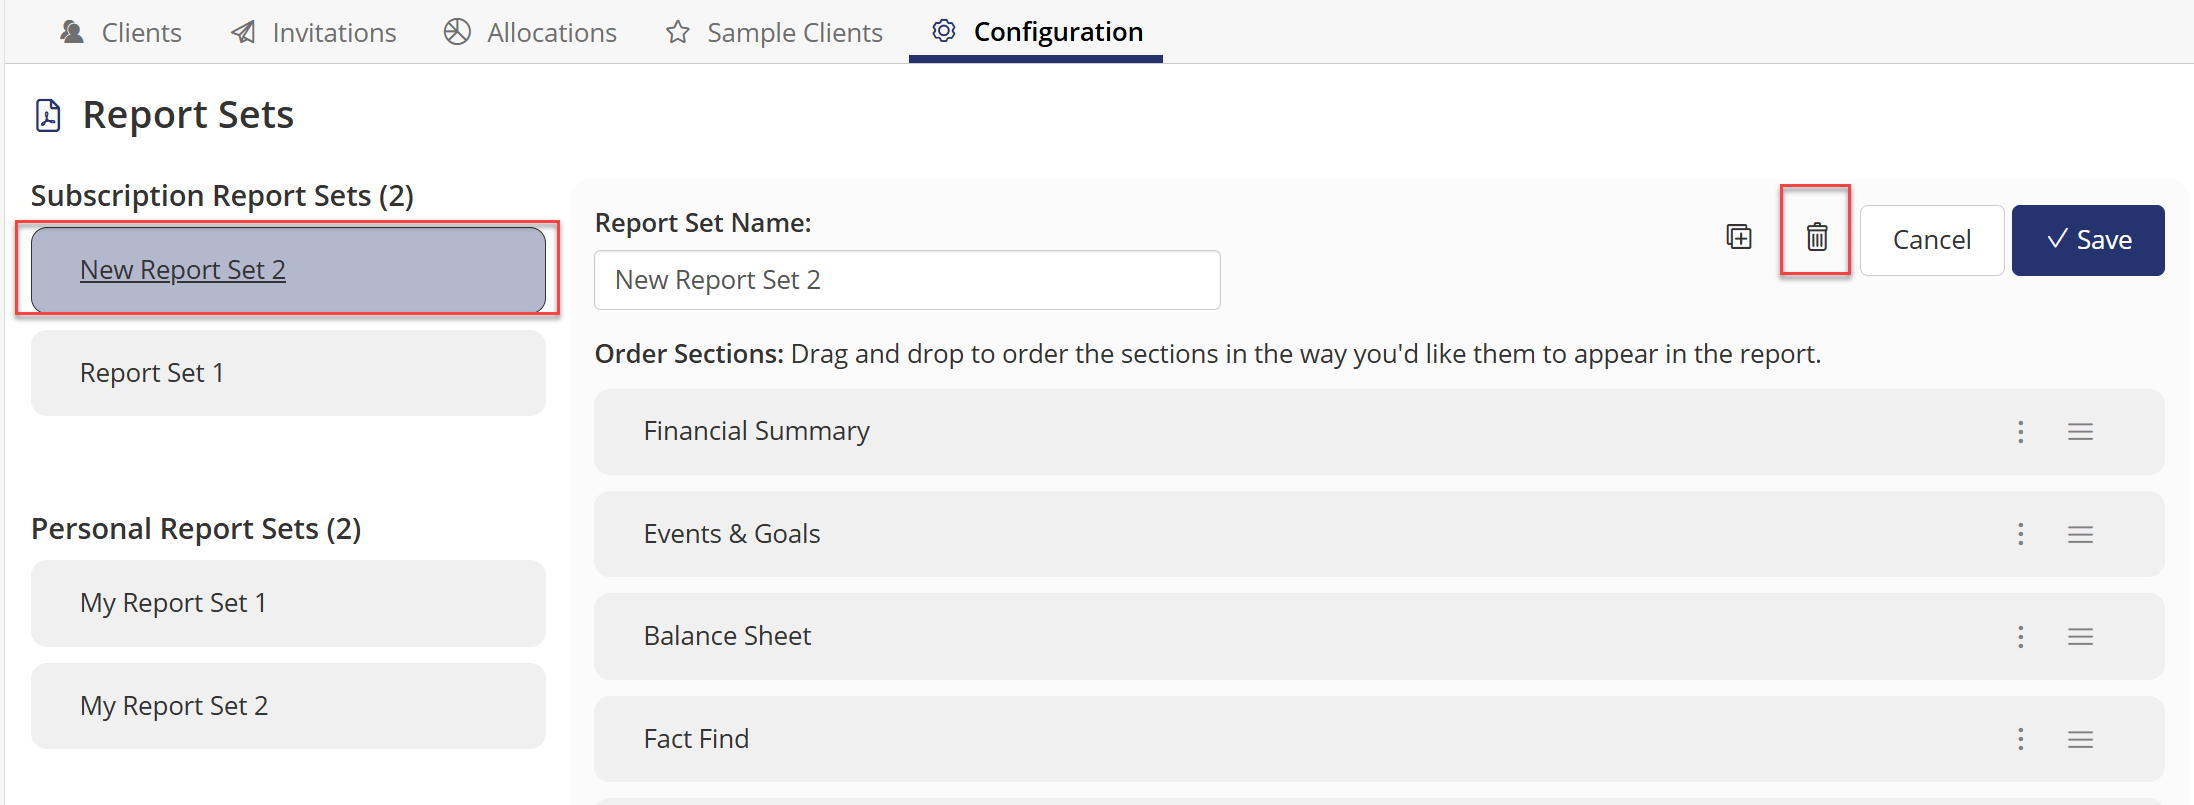Open Financial Summary three-dot options menu
The image size is (2194, 805).
point(2021,432)
